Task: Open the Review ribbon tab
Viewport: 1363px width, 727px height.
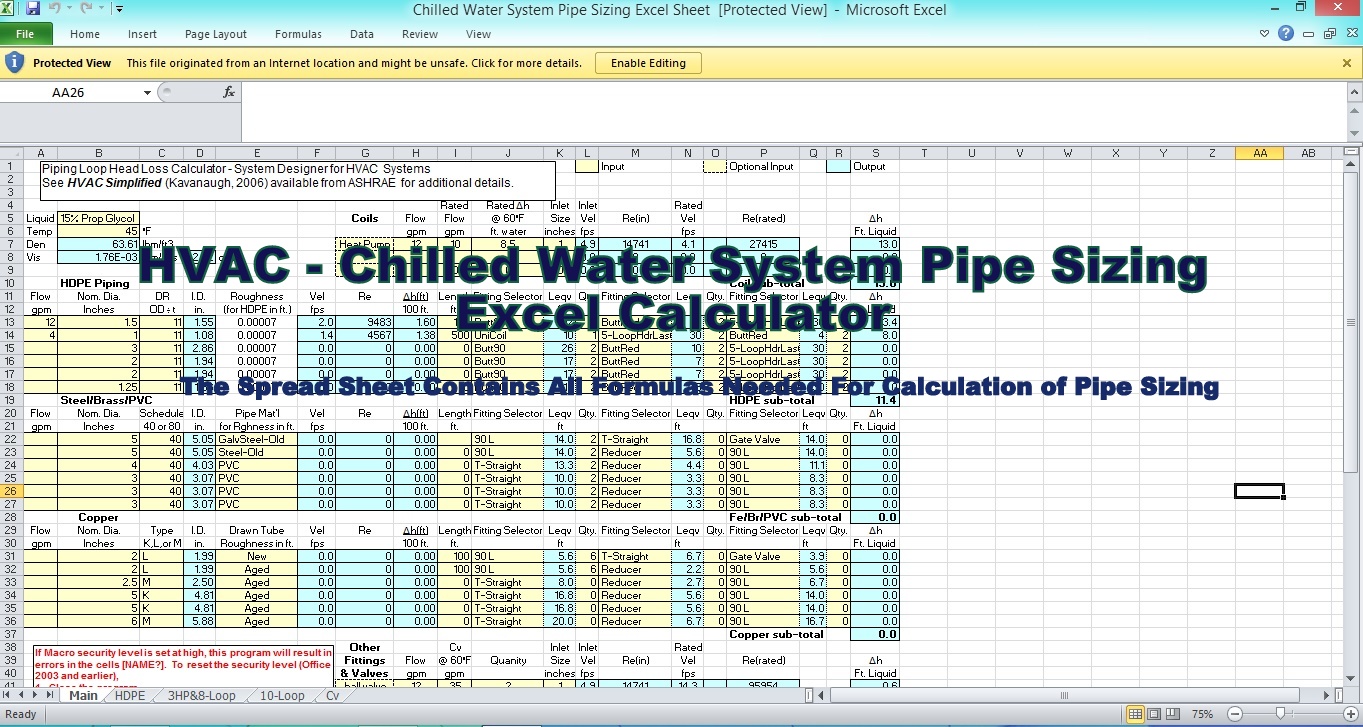Action: coord(420,34)
